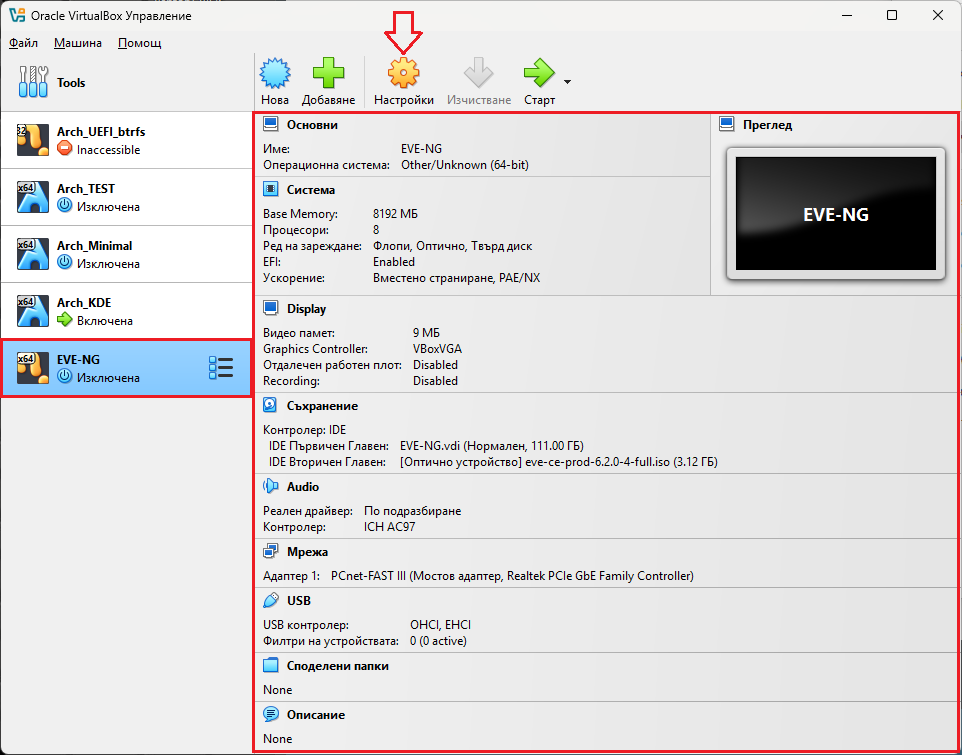The height and width of the screenshot is (755, 962).
Task: Click the Преглед heading text
Action: tap(768, 125)
